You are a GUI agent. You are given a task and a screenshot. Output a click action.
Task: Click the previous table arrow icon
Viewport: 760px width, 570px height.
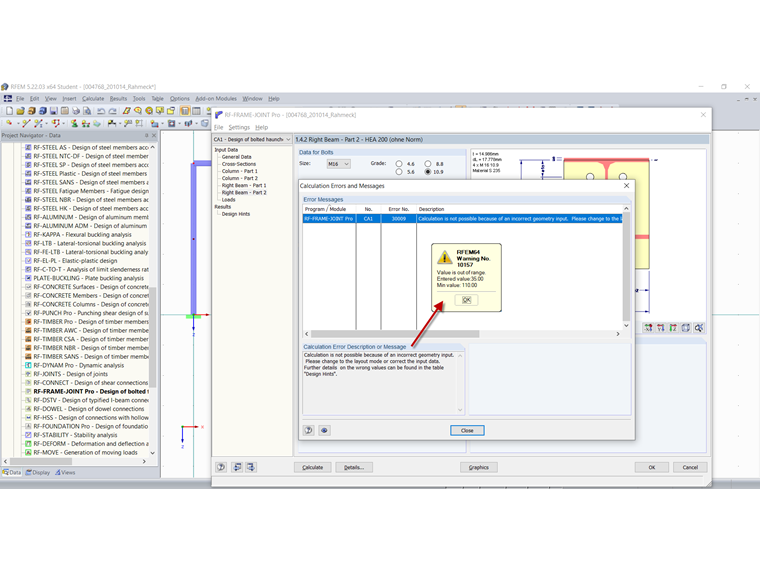[x=237, y=467]
